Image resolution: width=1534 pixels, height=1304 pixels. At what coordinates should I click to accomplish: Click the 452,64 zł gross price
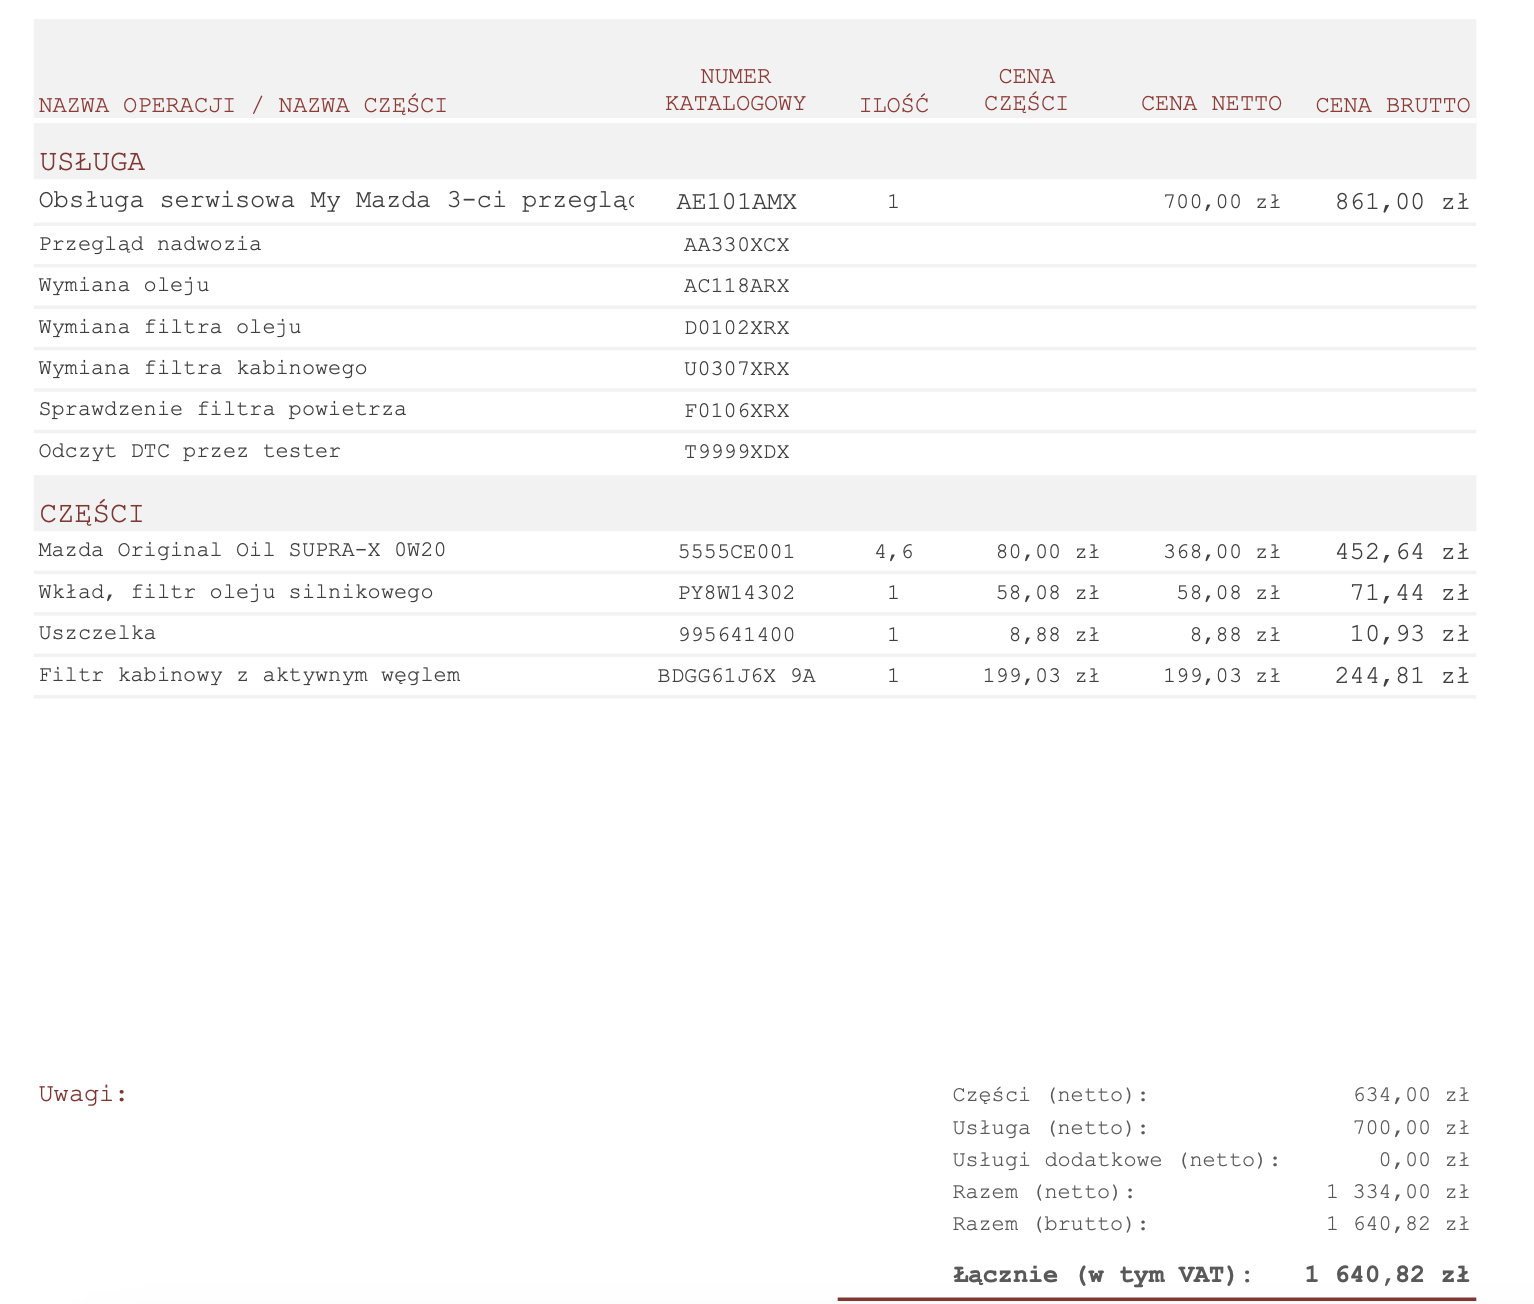(x=1401, y=551)
